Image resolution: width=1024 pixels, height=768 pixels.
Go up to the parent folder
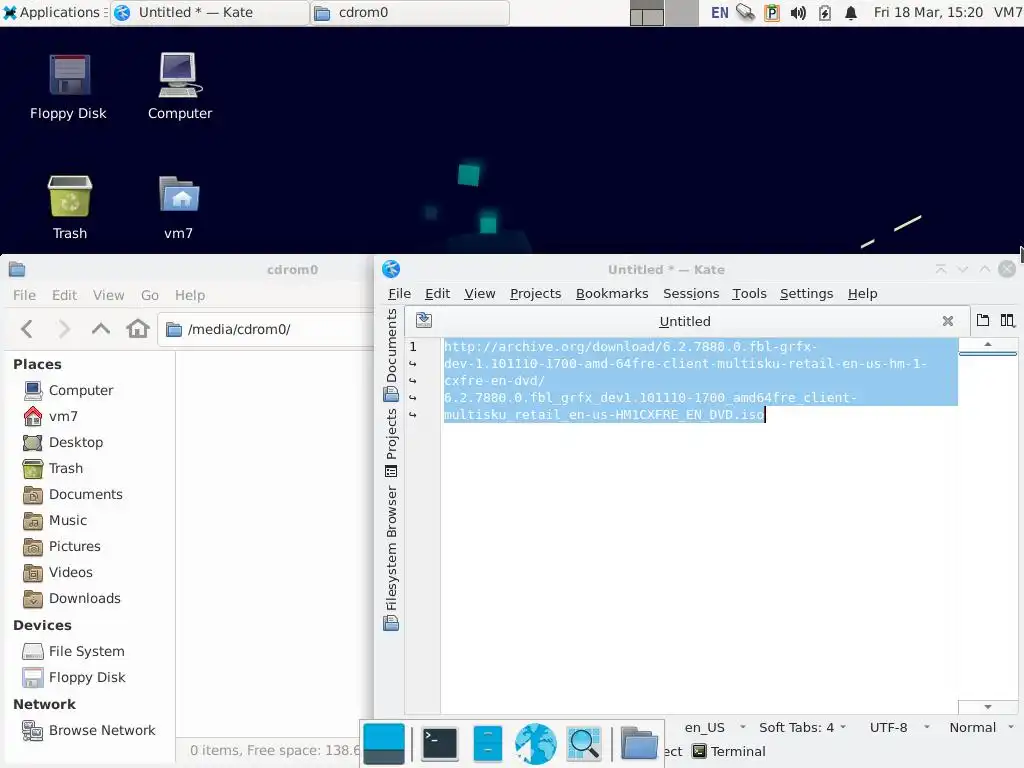point(101,328)
